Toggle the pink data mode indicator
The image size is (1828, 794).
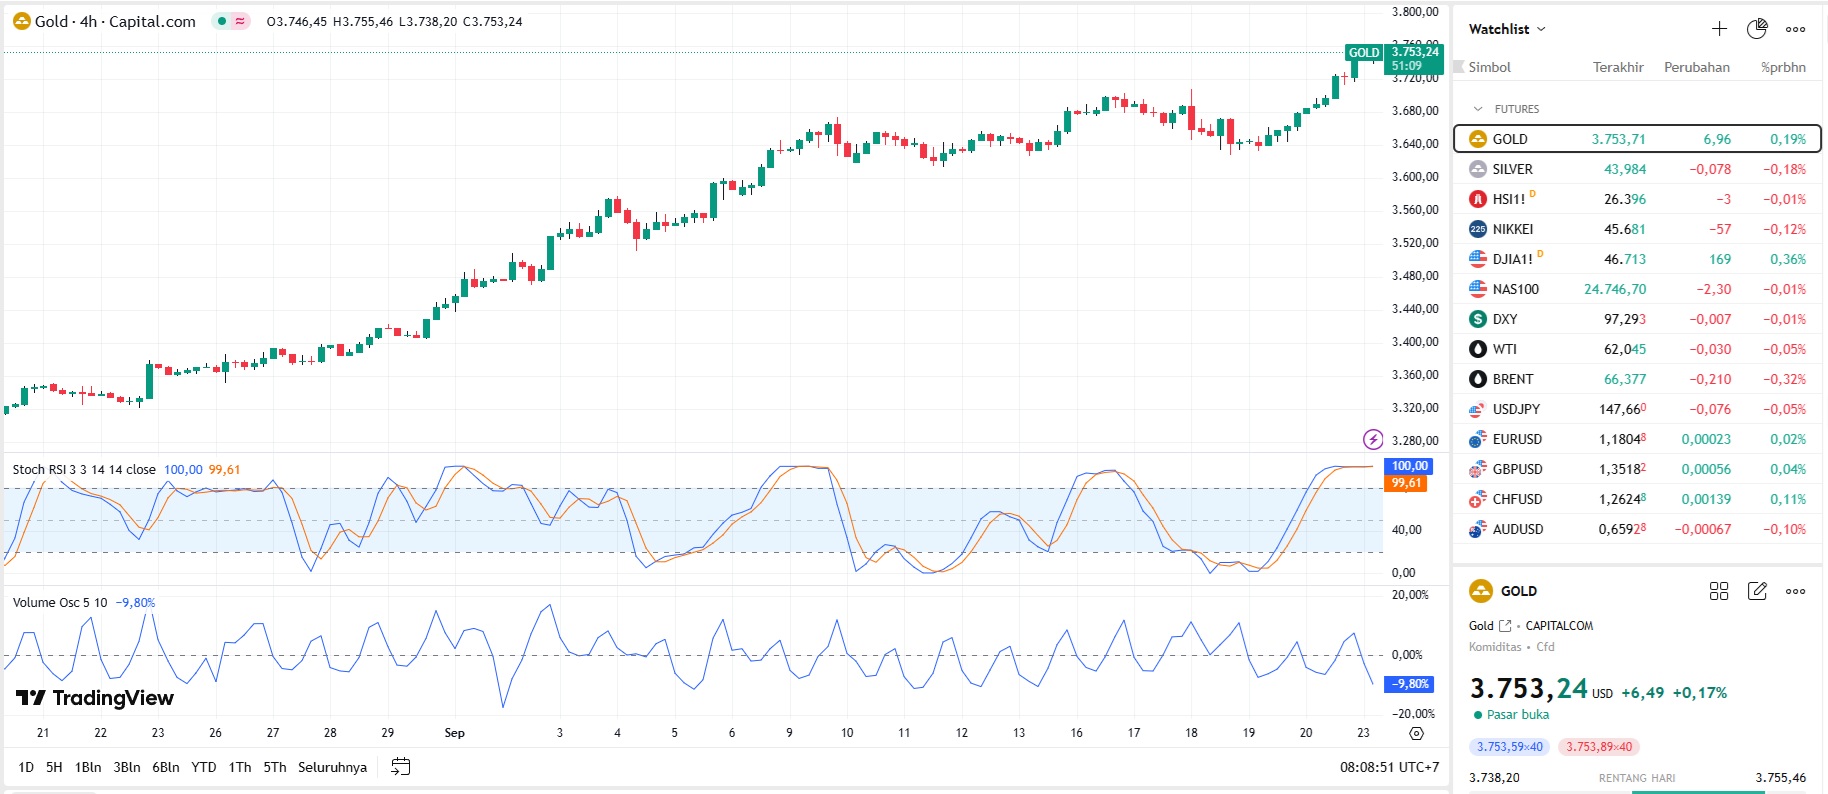point(240,21)
